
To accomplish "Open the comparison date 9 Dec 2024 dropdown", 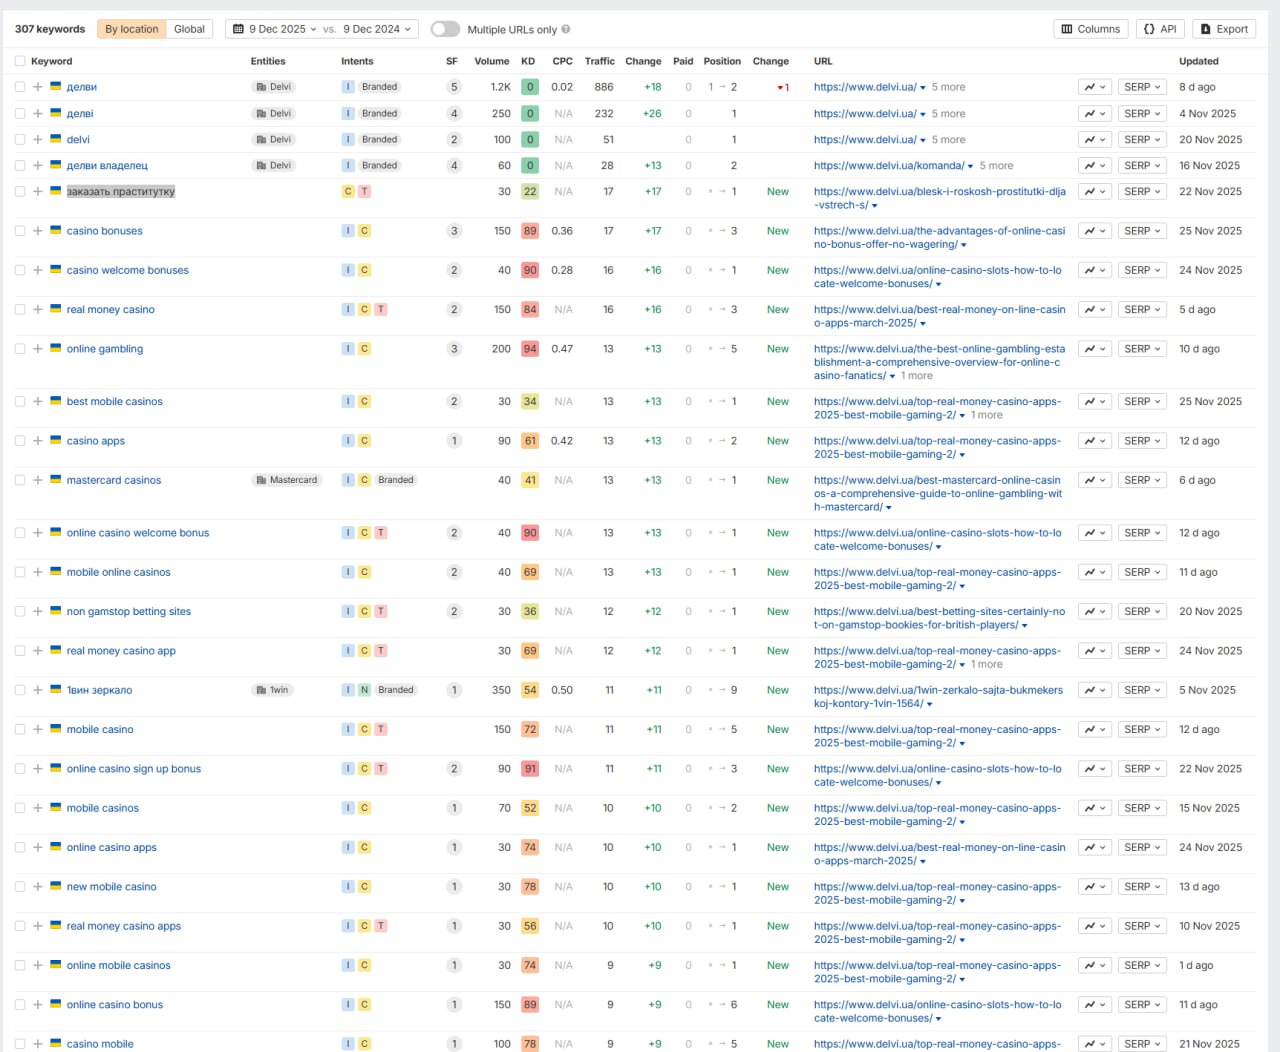I will click(377, 29).
